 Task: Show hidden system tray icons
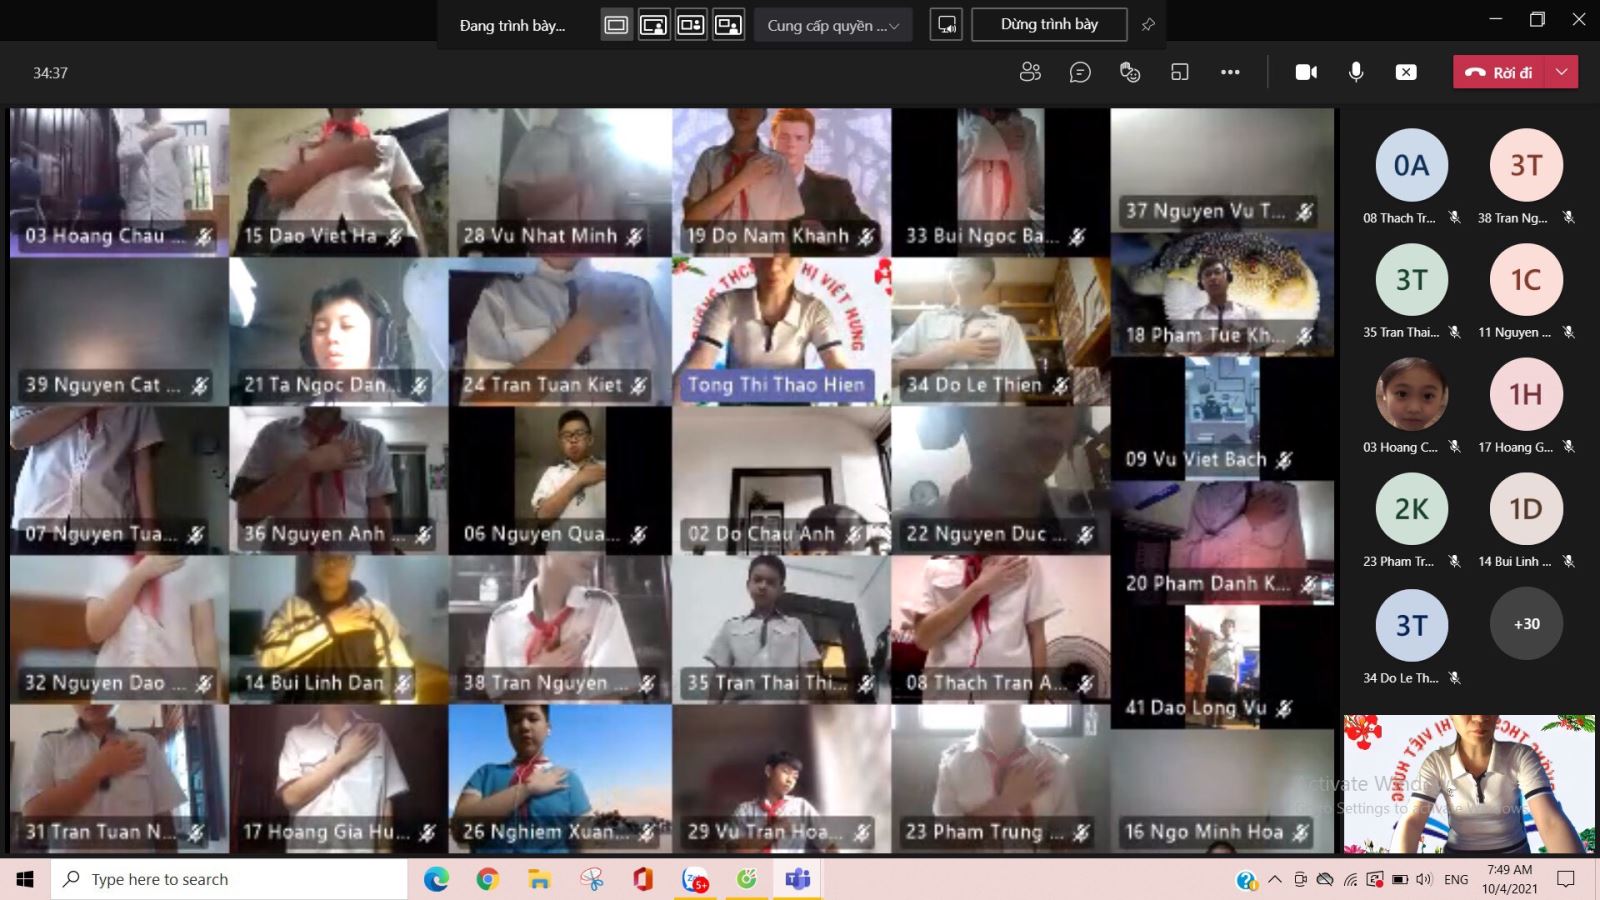pos(1274,880)
